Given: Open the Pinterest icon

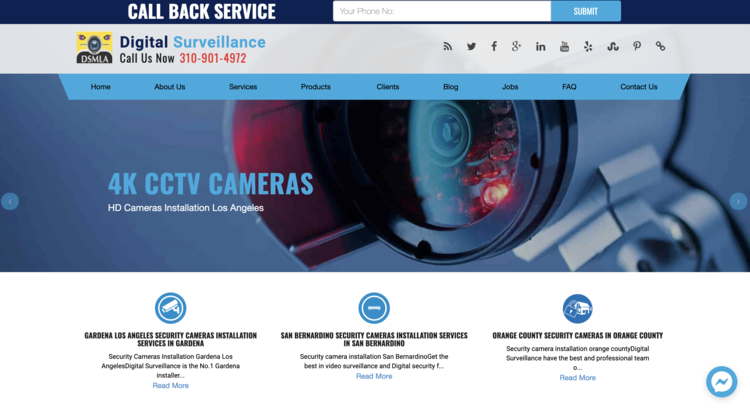Looking at the screenshot, I should (637, 46).
